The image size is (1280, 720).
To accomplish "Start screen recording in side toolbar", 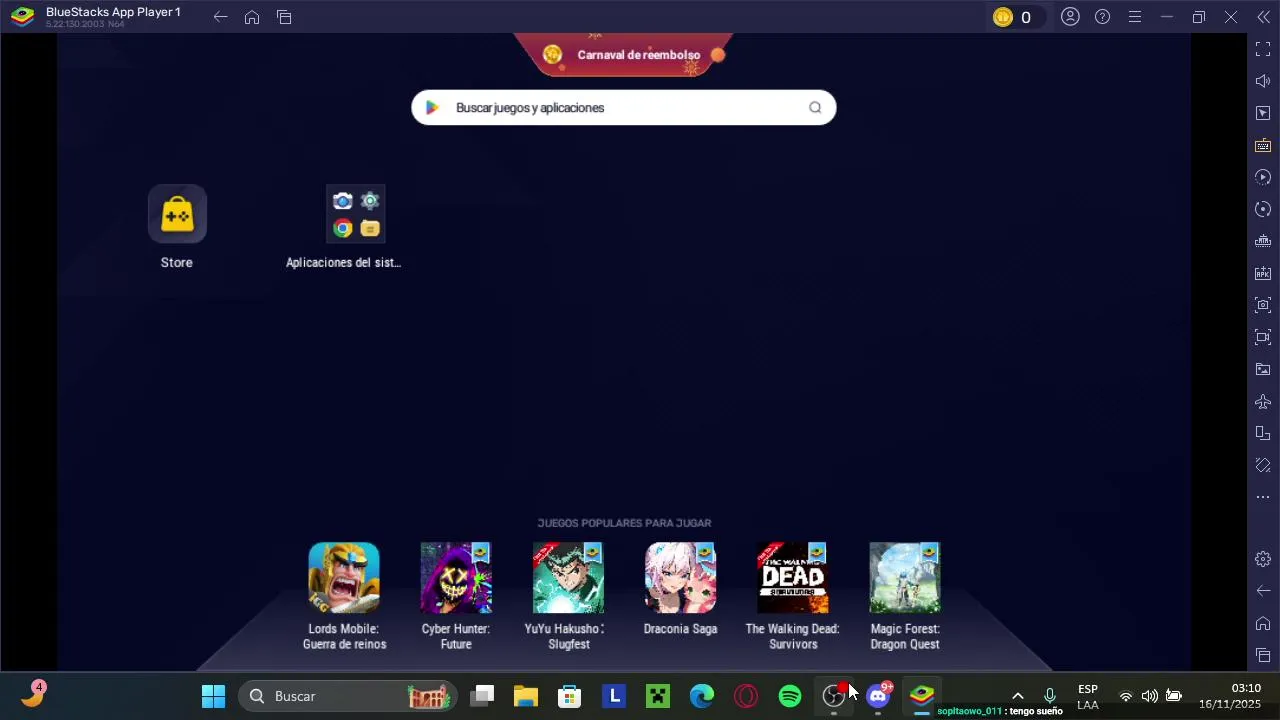I will [x=1263, y=337].
